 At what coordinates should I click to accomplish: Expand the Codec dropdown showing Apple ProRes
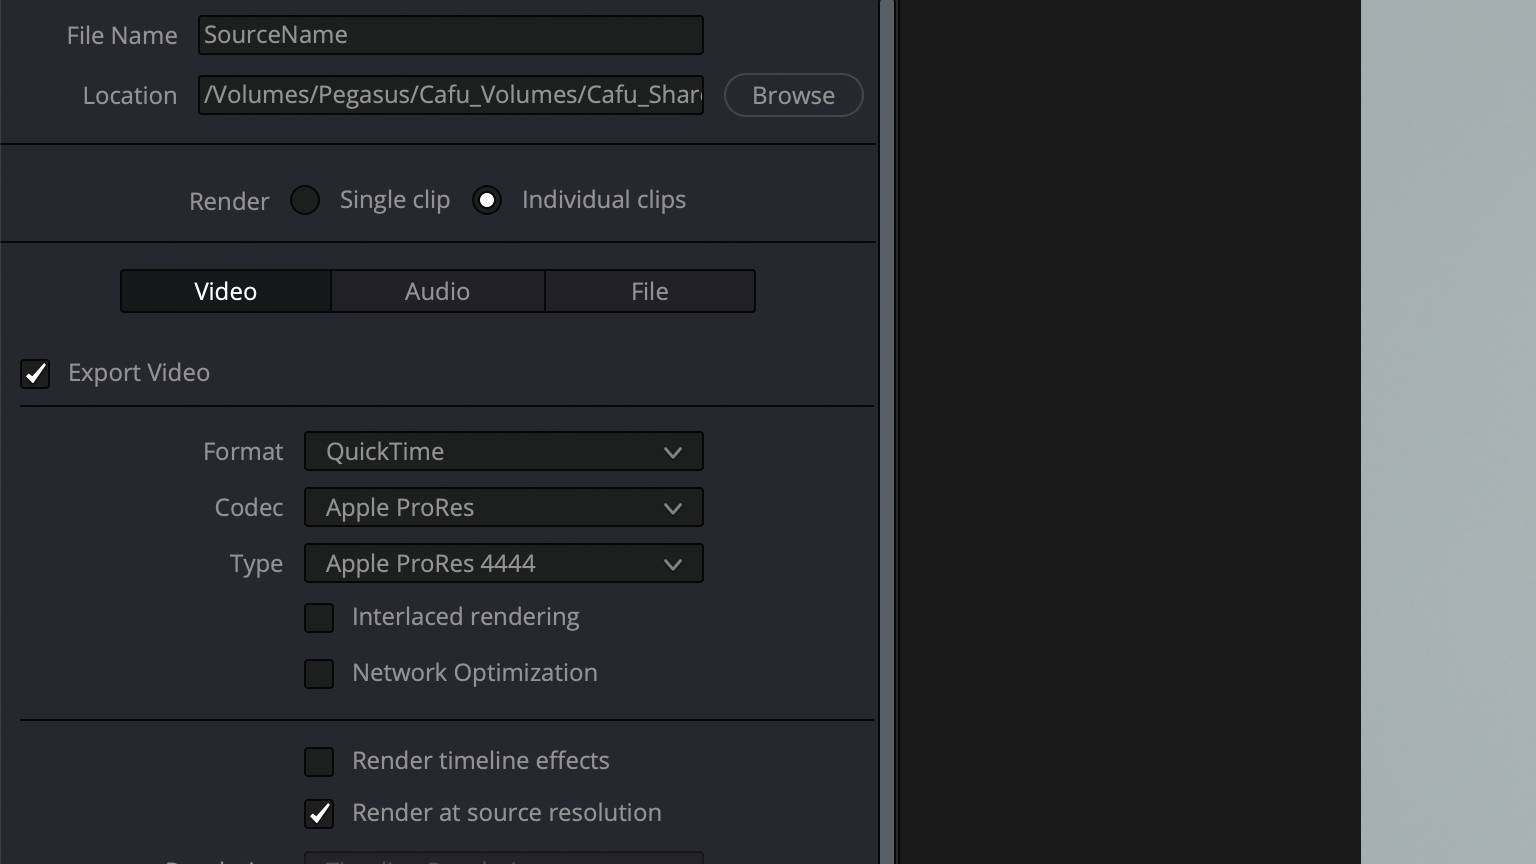[x=503, y=507]
